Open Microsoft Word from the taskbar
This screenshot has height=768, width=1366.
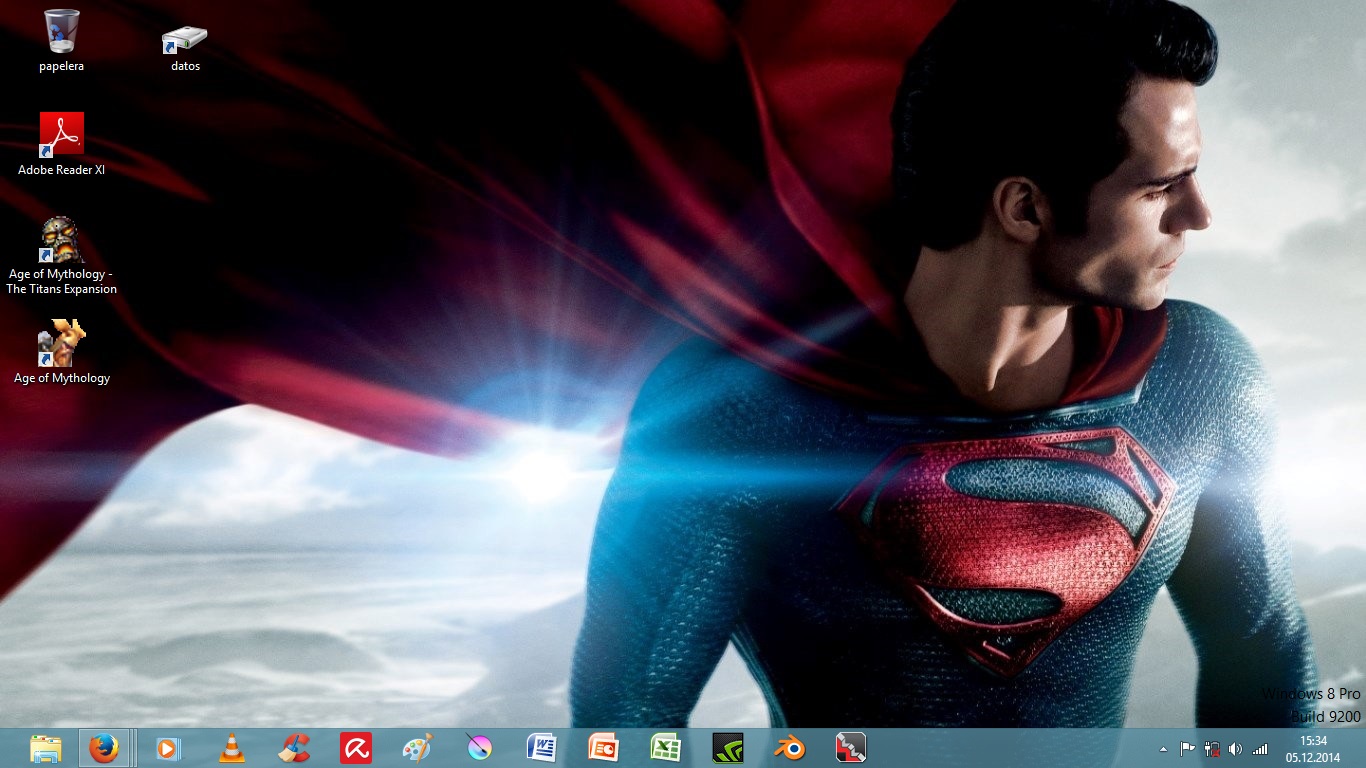[542, 748]
